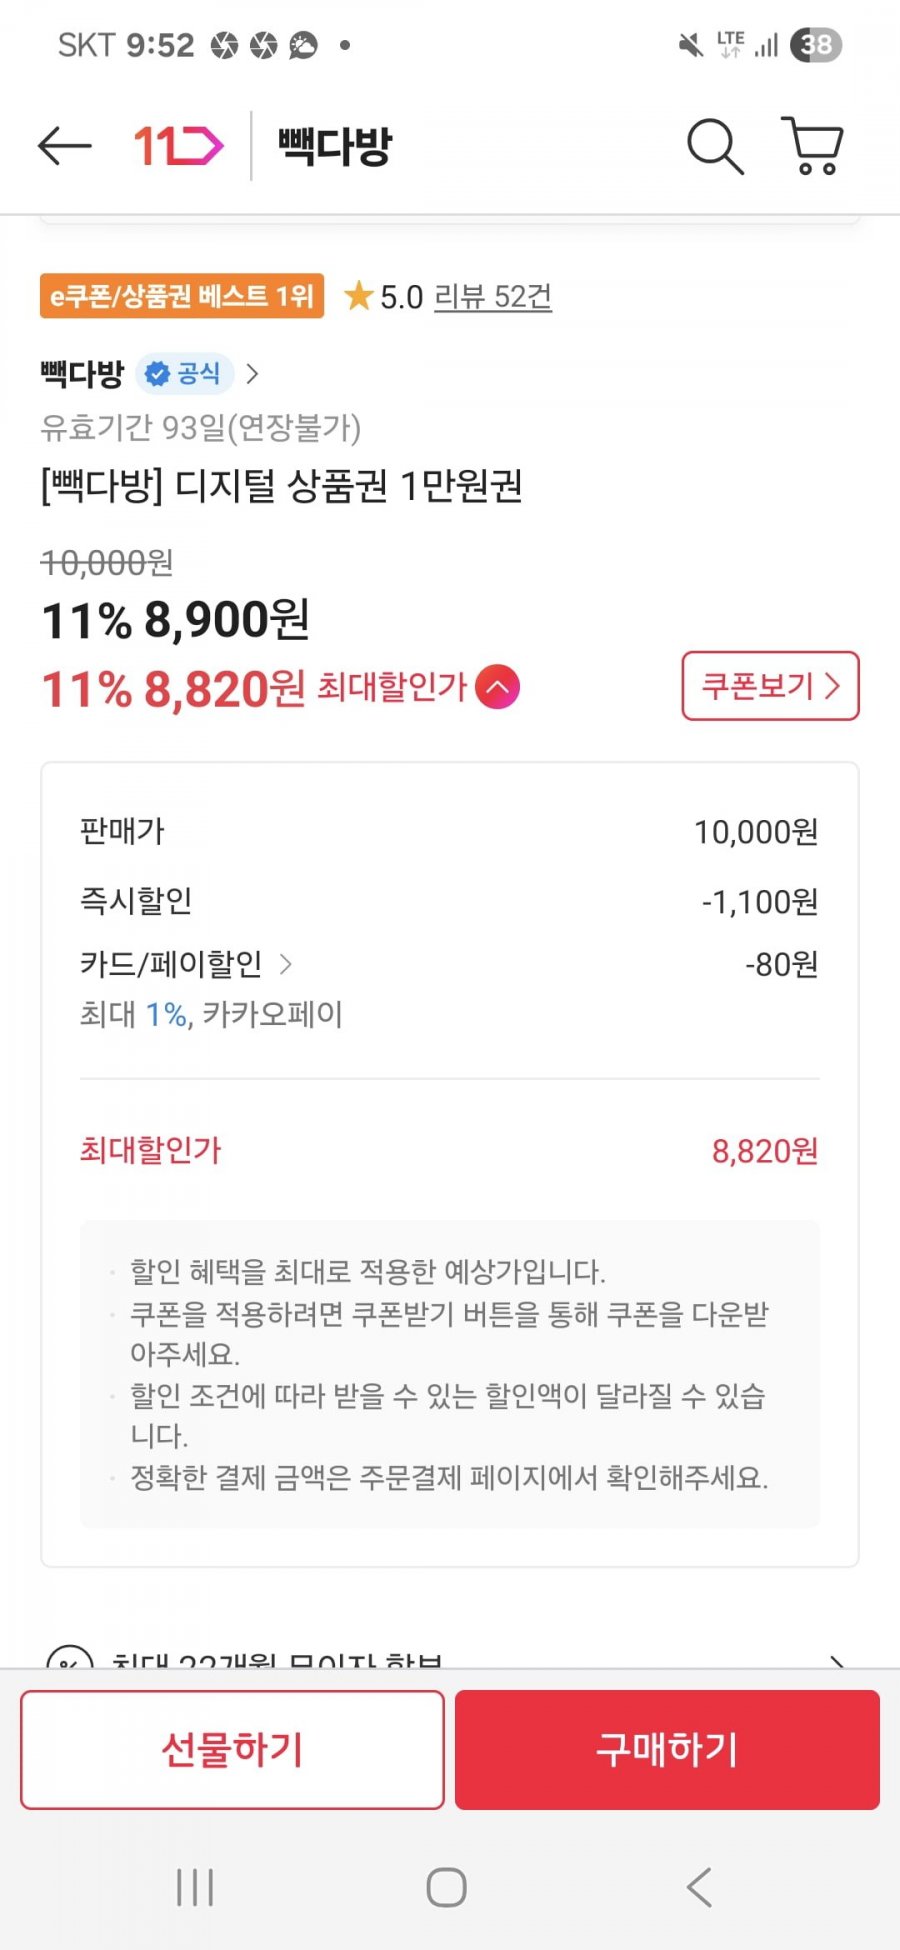Tap the 빽다방 header title
Image resolution: width=900 pixels, height=1950 pixels.
pyautogui.click(x=335, y=146)
